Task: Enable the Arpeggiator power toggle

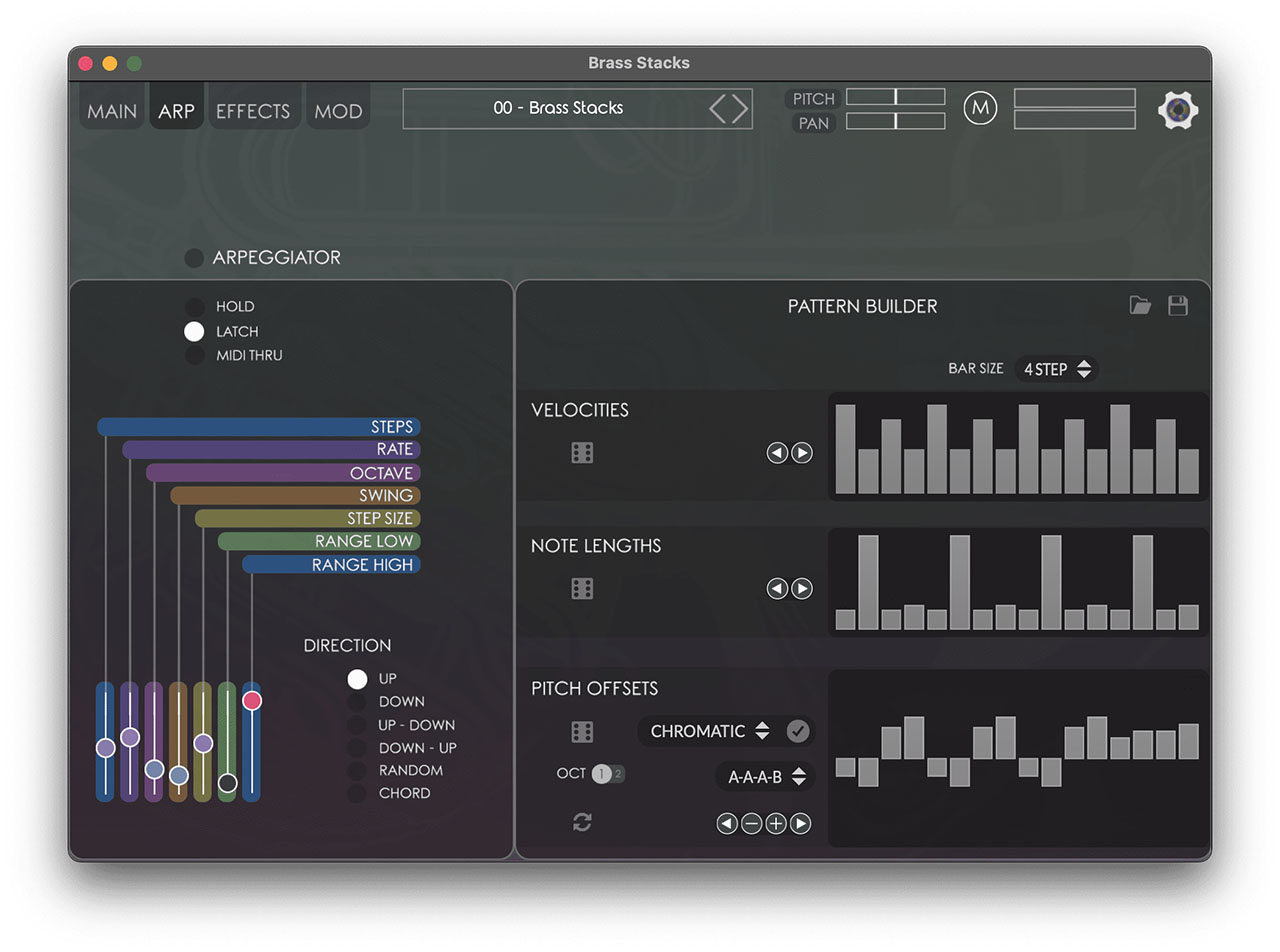Action: point(194,258)
